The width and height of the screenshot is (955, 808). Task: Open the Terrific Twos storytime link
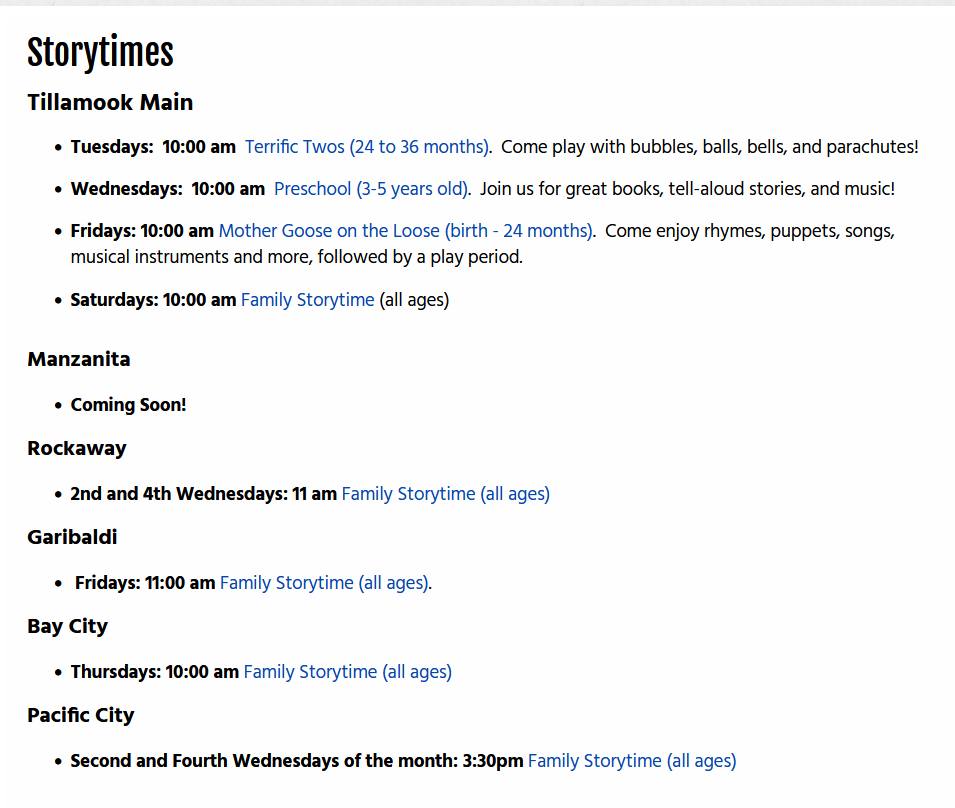[367, 147]
